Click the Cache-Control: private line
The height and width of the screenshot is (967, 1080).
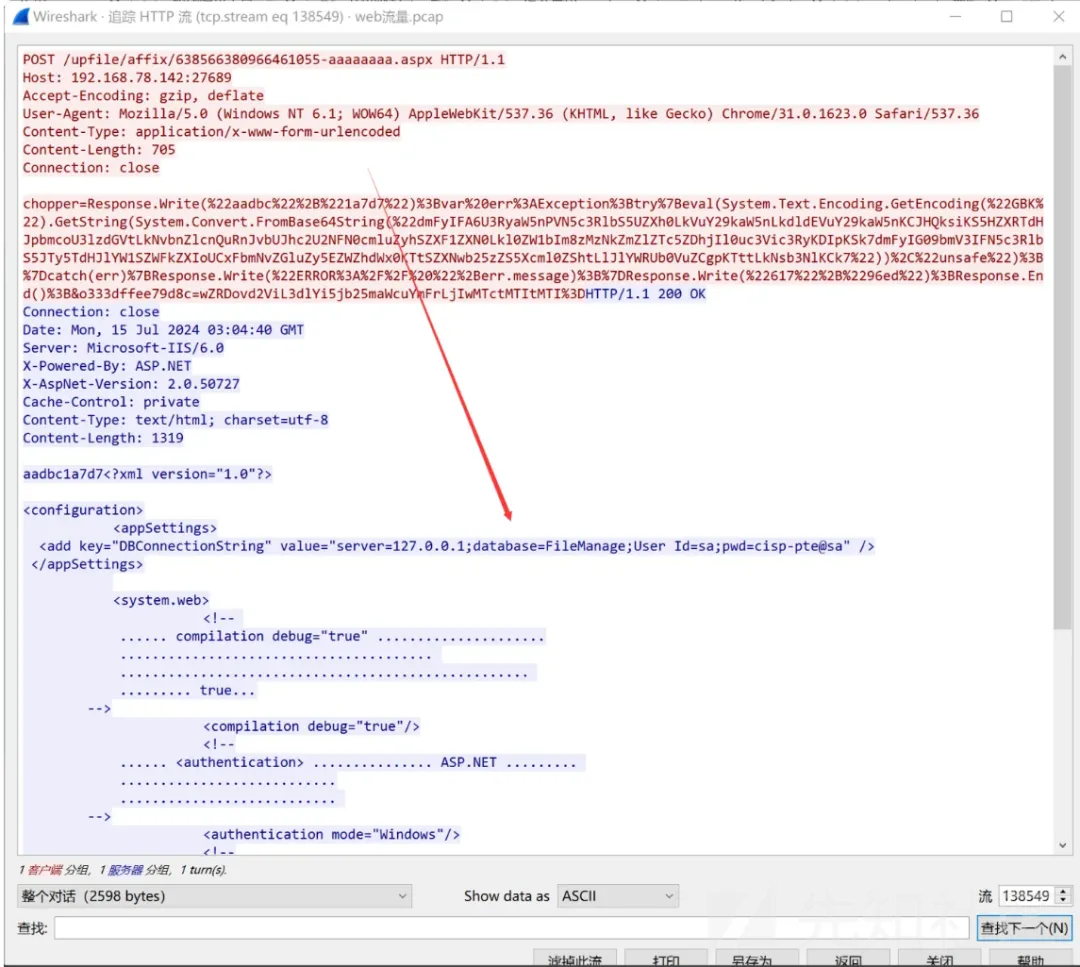click(x=111, y=402)
